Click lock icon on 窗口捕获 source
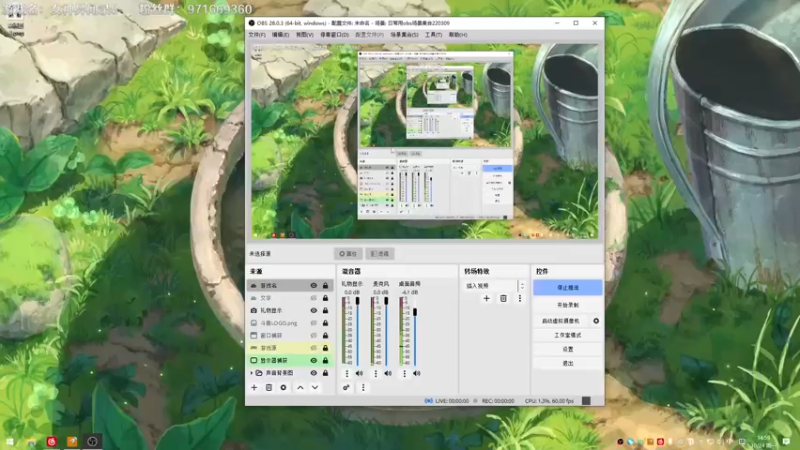This screenshot has height=450, width=800. pyautogui.click(x=325, y=335)
